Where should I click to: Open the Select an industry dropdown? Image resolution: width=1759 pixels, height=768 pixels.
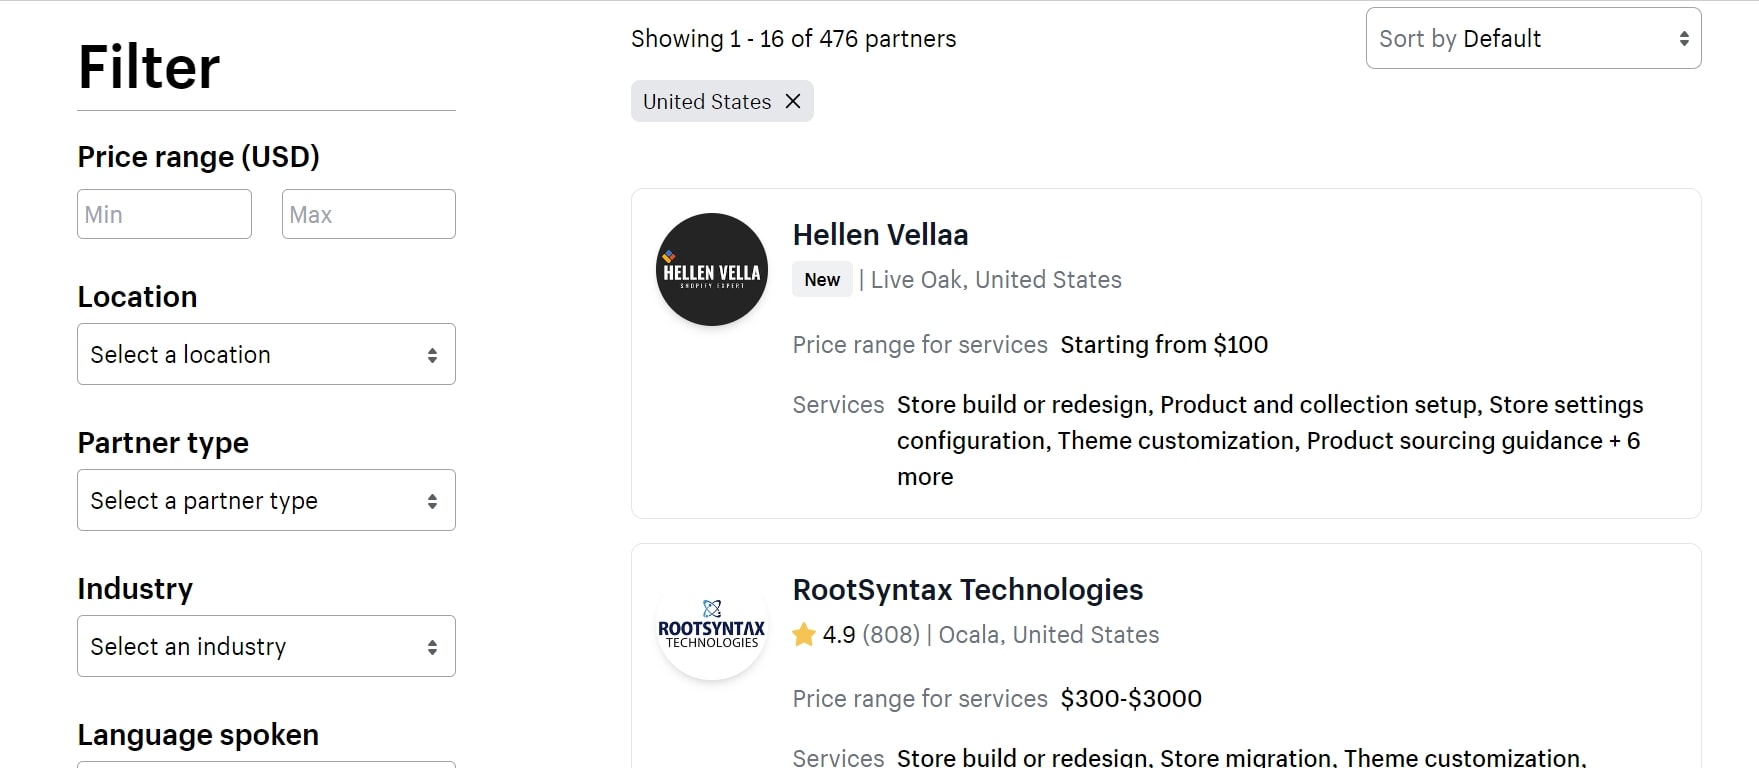point(265,646)
